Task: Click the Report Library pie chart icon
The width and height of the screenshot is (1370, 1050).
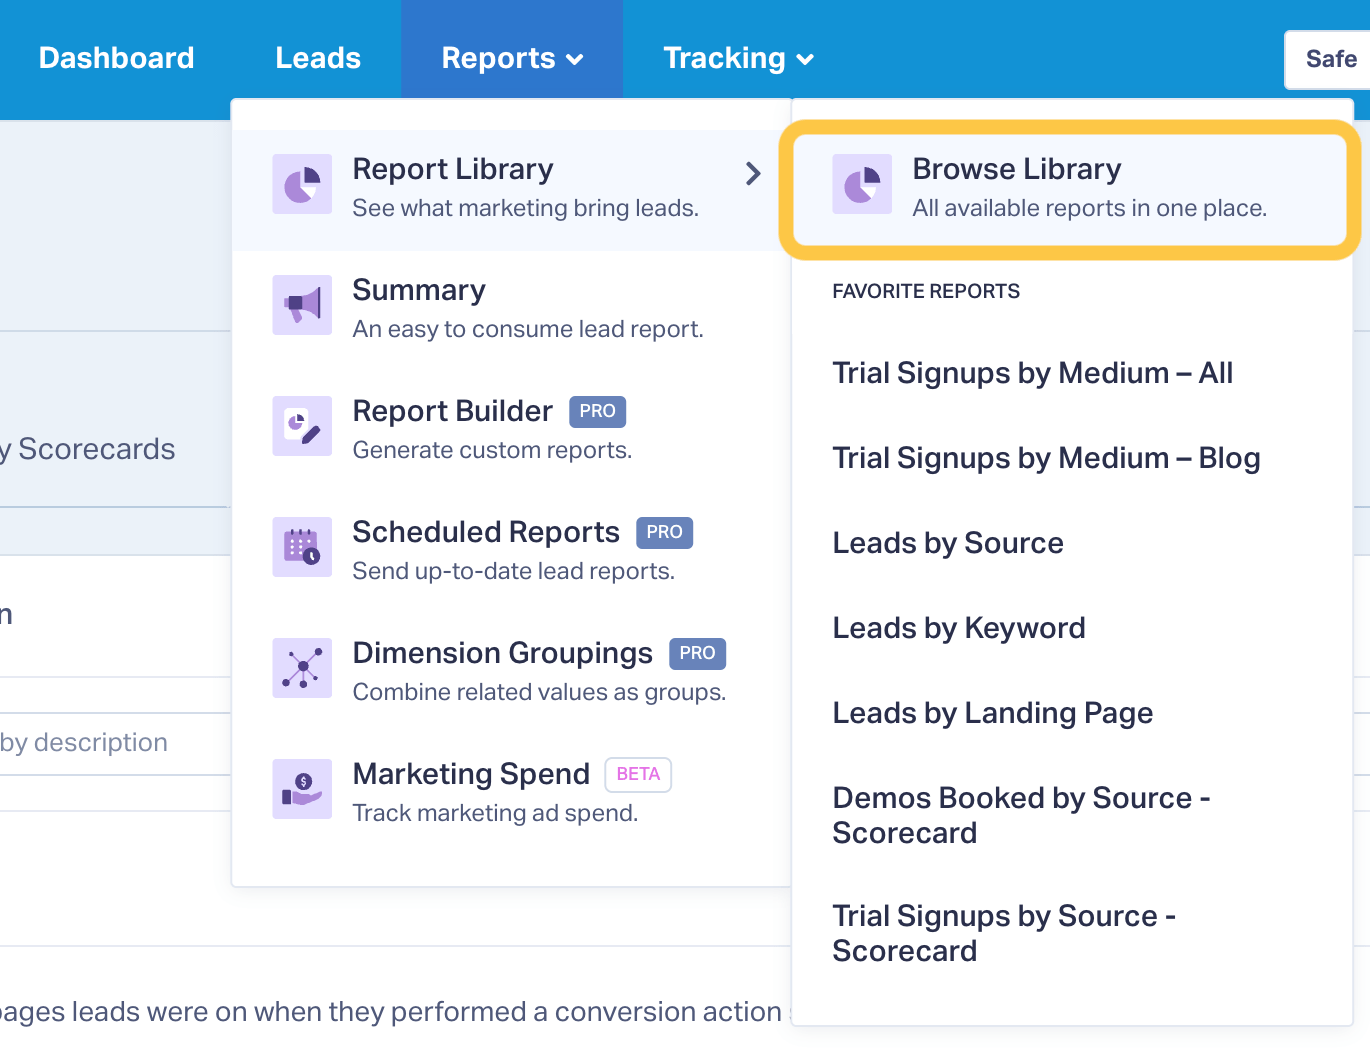Action: [x=302, y=184]
